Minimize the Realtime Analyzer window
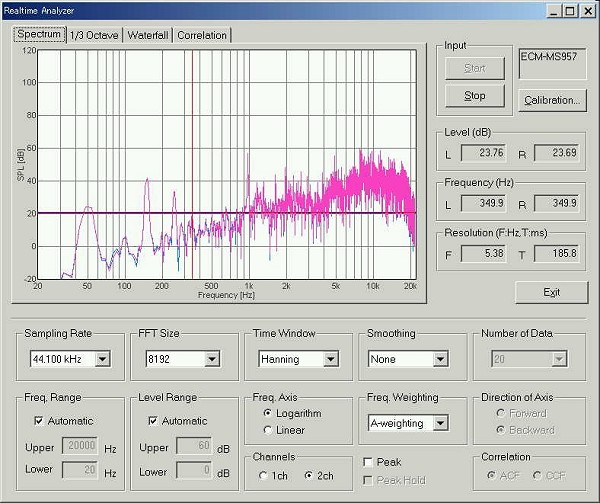The height and width of the screenshot is (503, 600). (553, 11)
